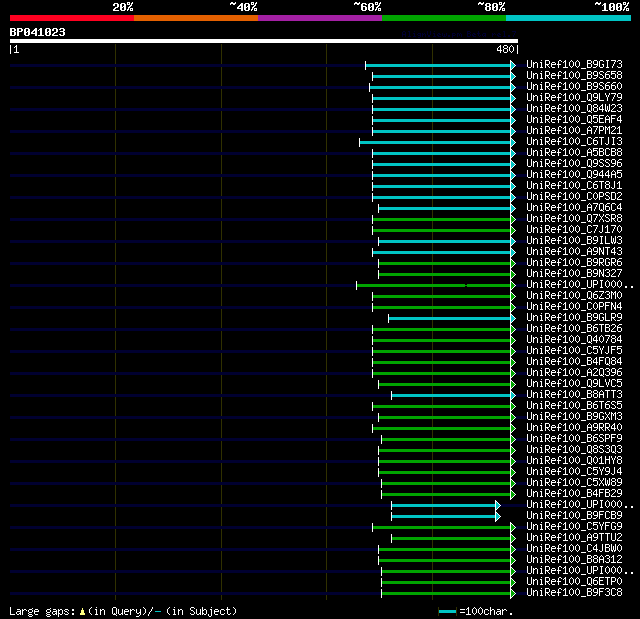Select the UniRef100_A9RR40 label
Screen dimensions: 640x619
[574, 428]
